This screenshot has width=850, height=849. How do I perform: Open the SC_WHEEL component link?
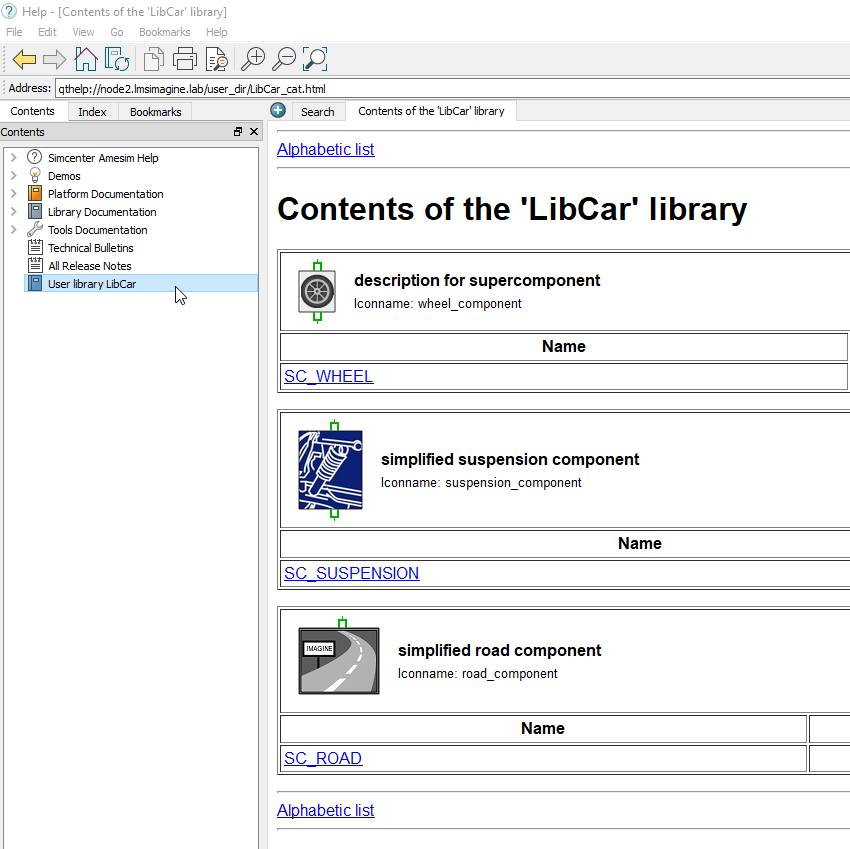328,376
